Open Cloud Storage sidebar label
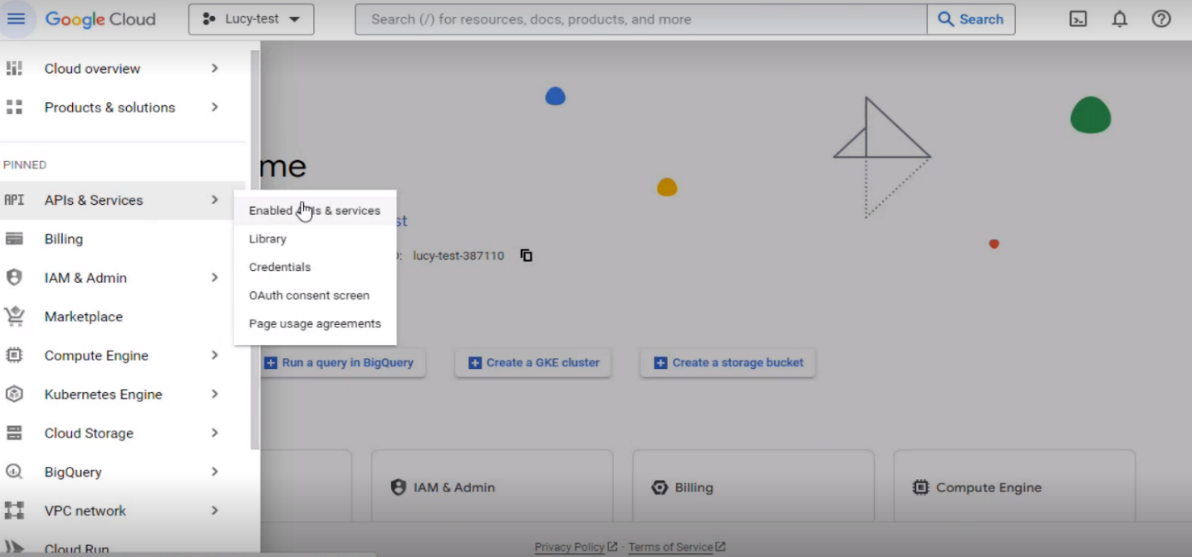 [88, 433]
